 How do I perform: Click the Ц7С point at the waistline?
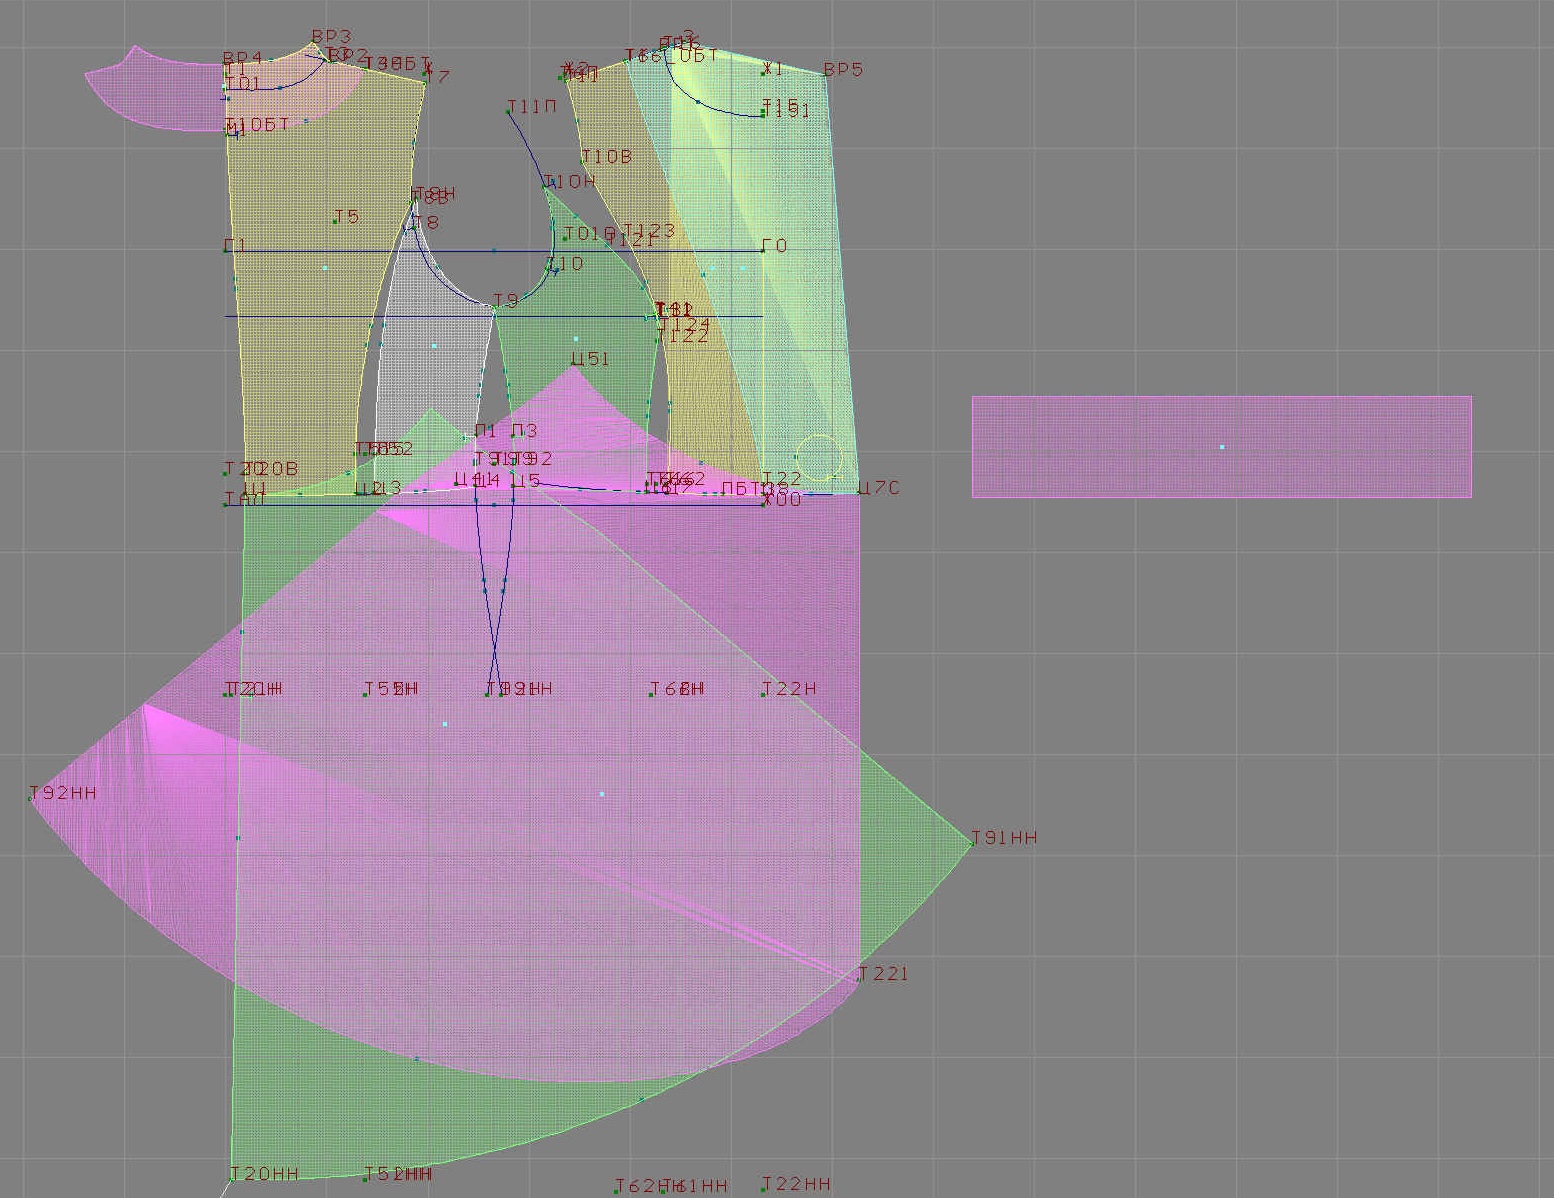coord(860,492)
